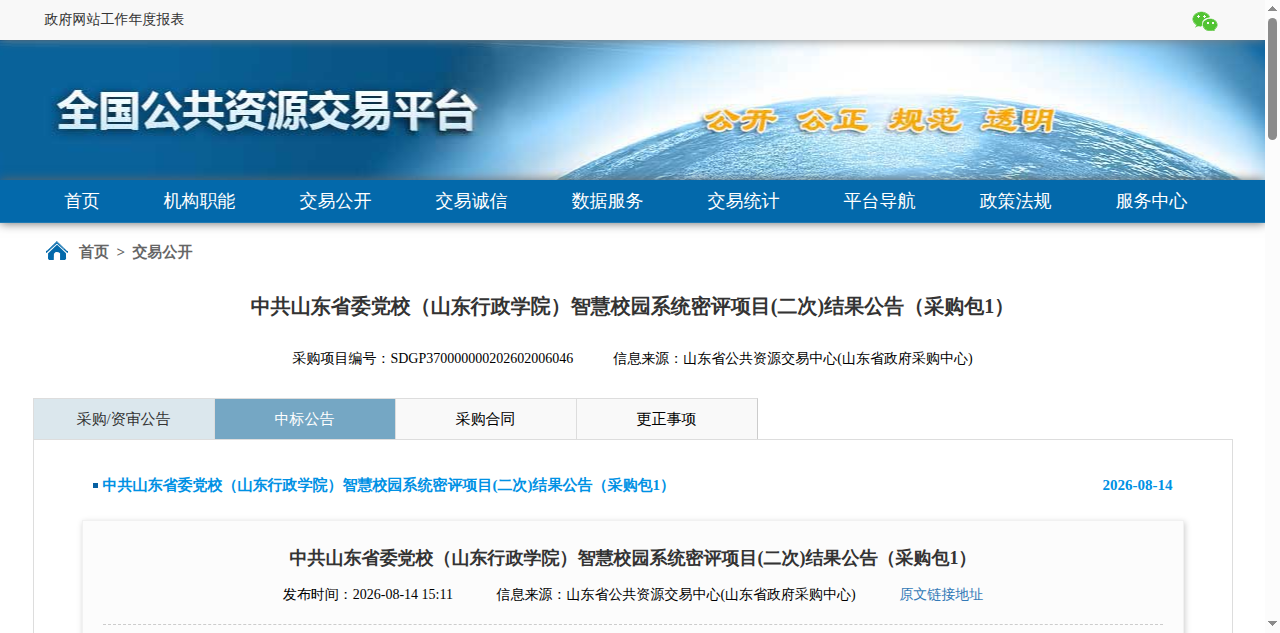Switch to 中标公告 tab
This screenshot has width=1280, height=633.
(305, 419)
